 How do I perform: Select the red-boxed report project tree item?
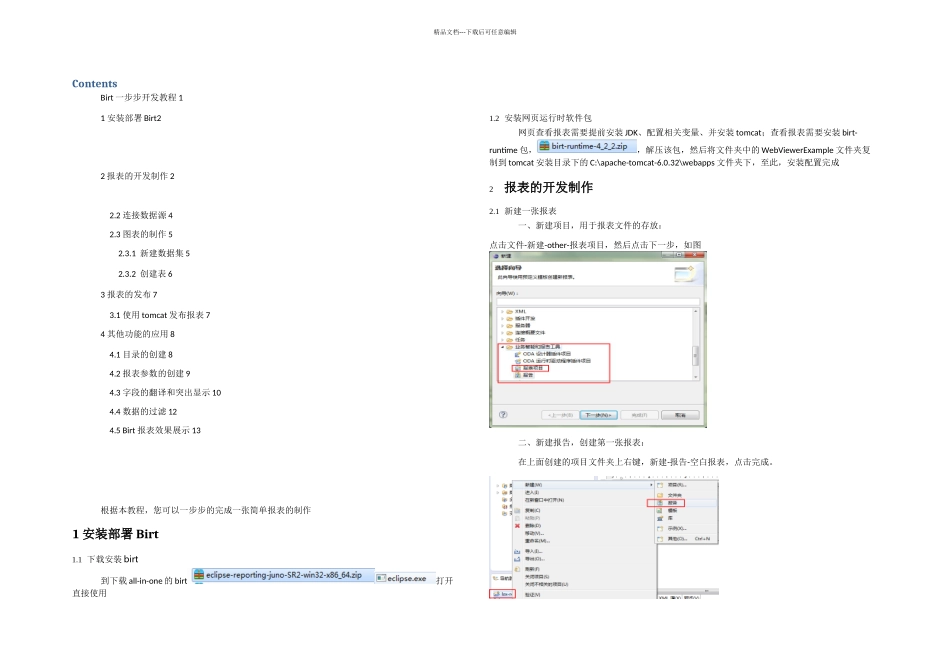click(x=530, y=368)
